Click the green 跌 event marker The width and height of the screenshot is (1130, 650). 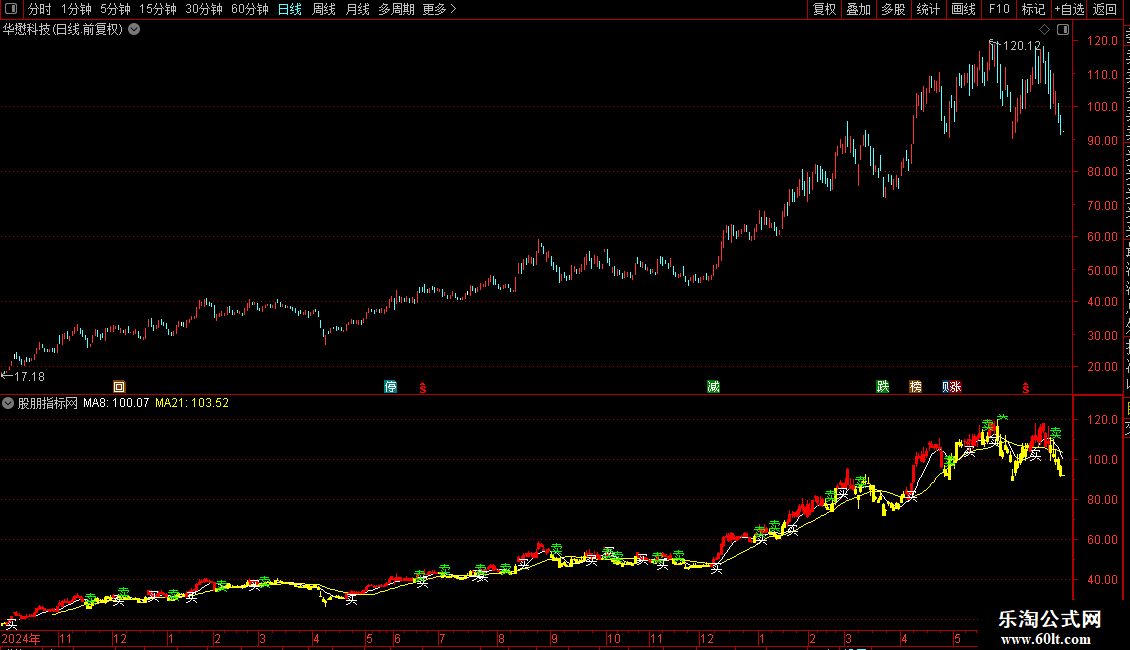point(883,387)
